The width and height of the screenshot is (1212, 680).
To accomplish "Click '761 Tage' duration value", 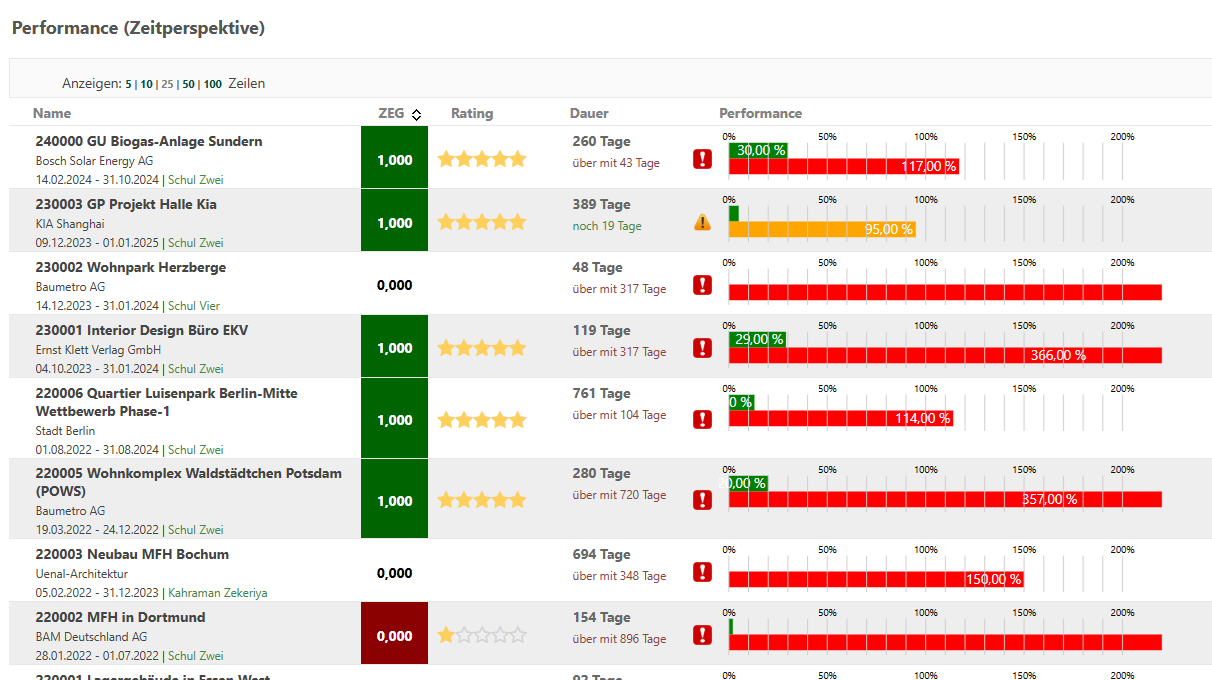I will pos(601,393).
